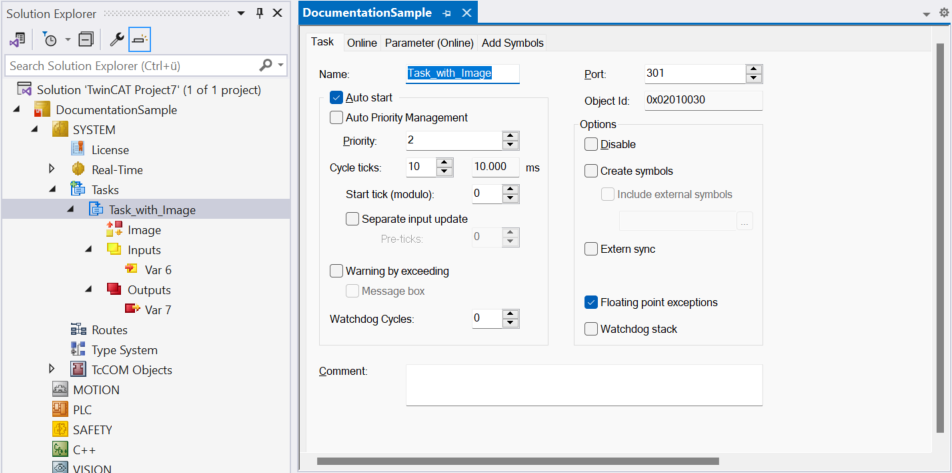Select the SYSTEM node icon

pos(60,130)
